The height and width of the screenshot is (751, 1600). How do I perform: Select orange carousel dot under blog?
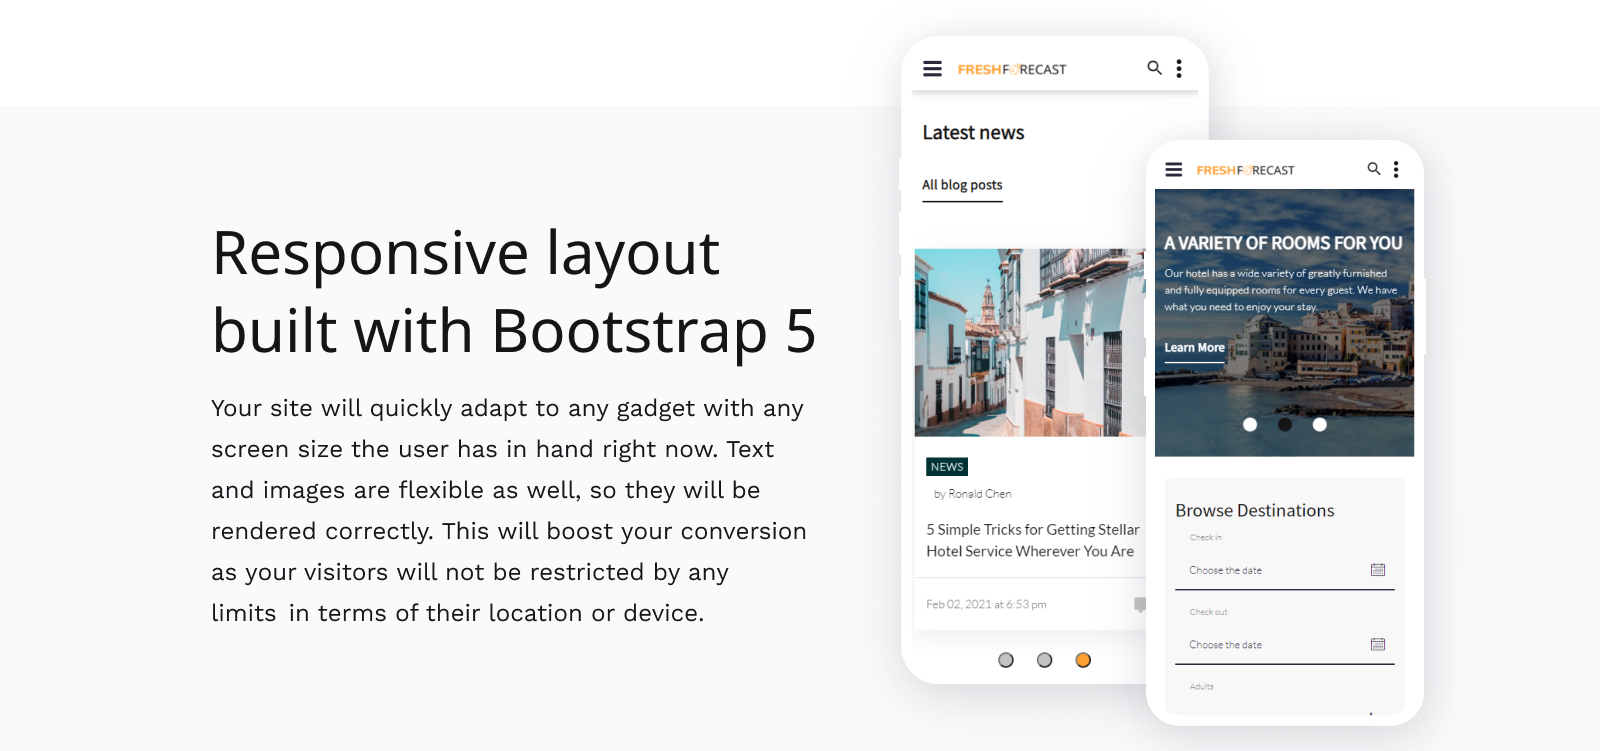(x=1083, y=660)
